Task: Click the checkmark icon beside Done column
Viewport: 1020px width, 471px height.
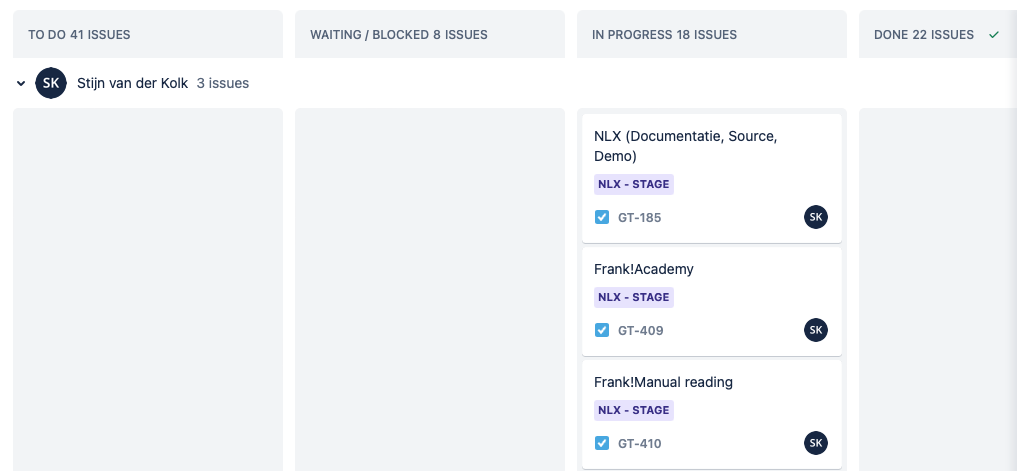Action: pyautogui.click(x=994, y=35)
